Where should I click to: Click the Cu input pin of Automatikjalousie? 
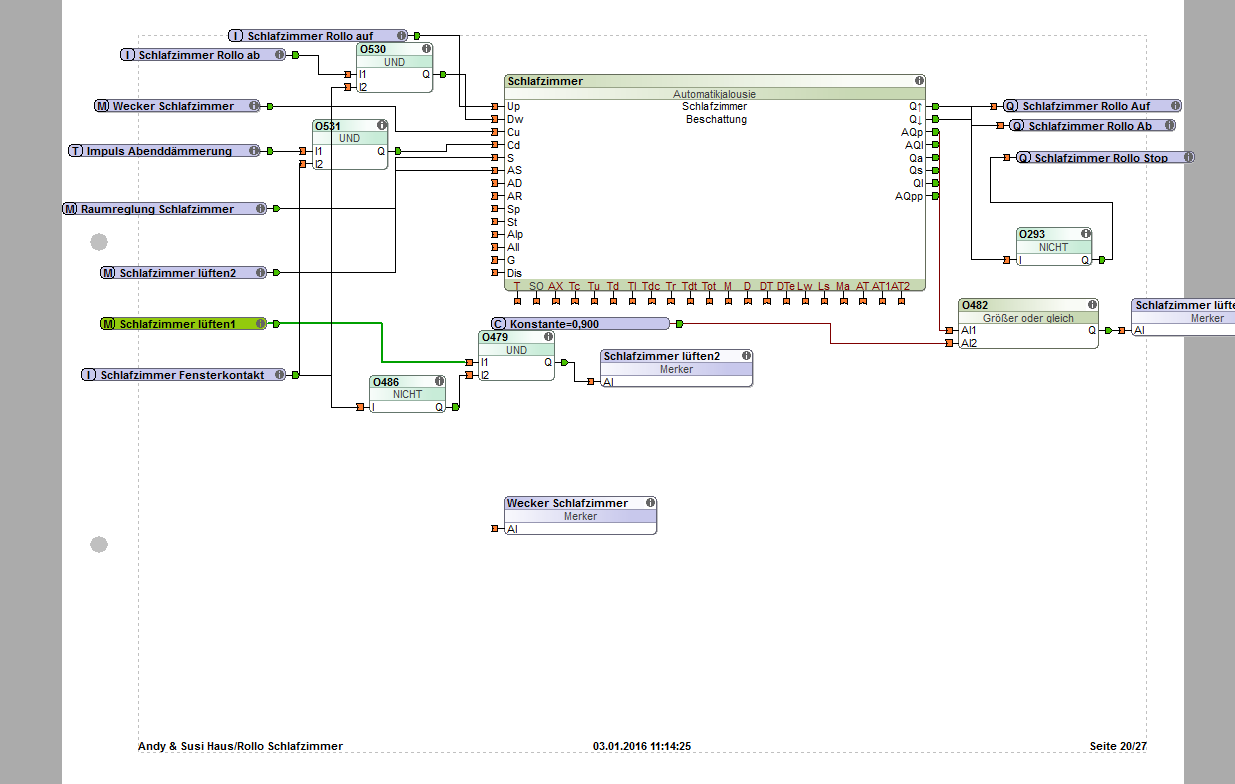[x=495, y=132]
